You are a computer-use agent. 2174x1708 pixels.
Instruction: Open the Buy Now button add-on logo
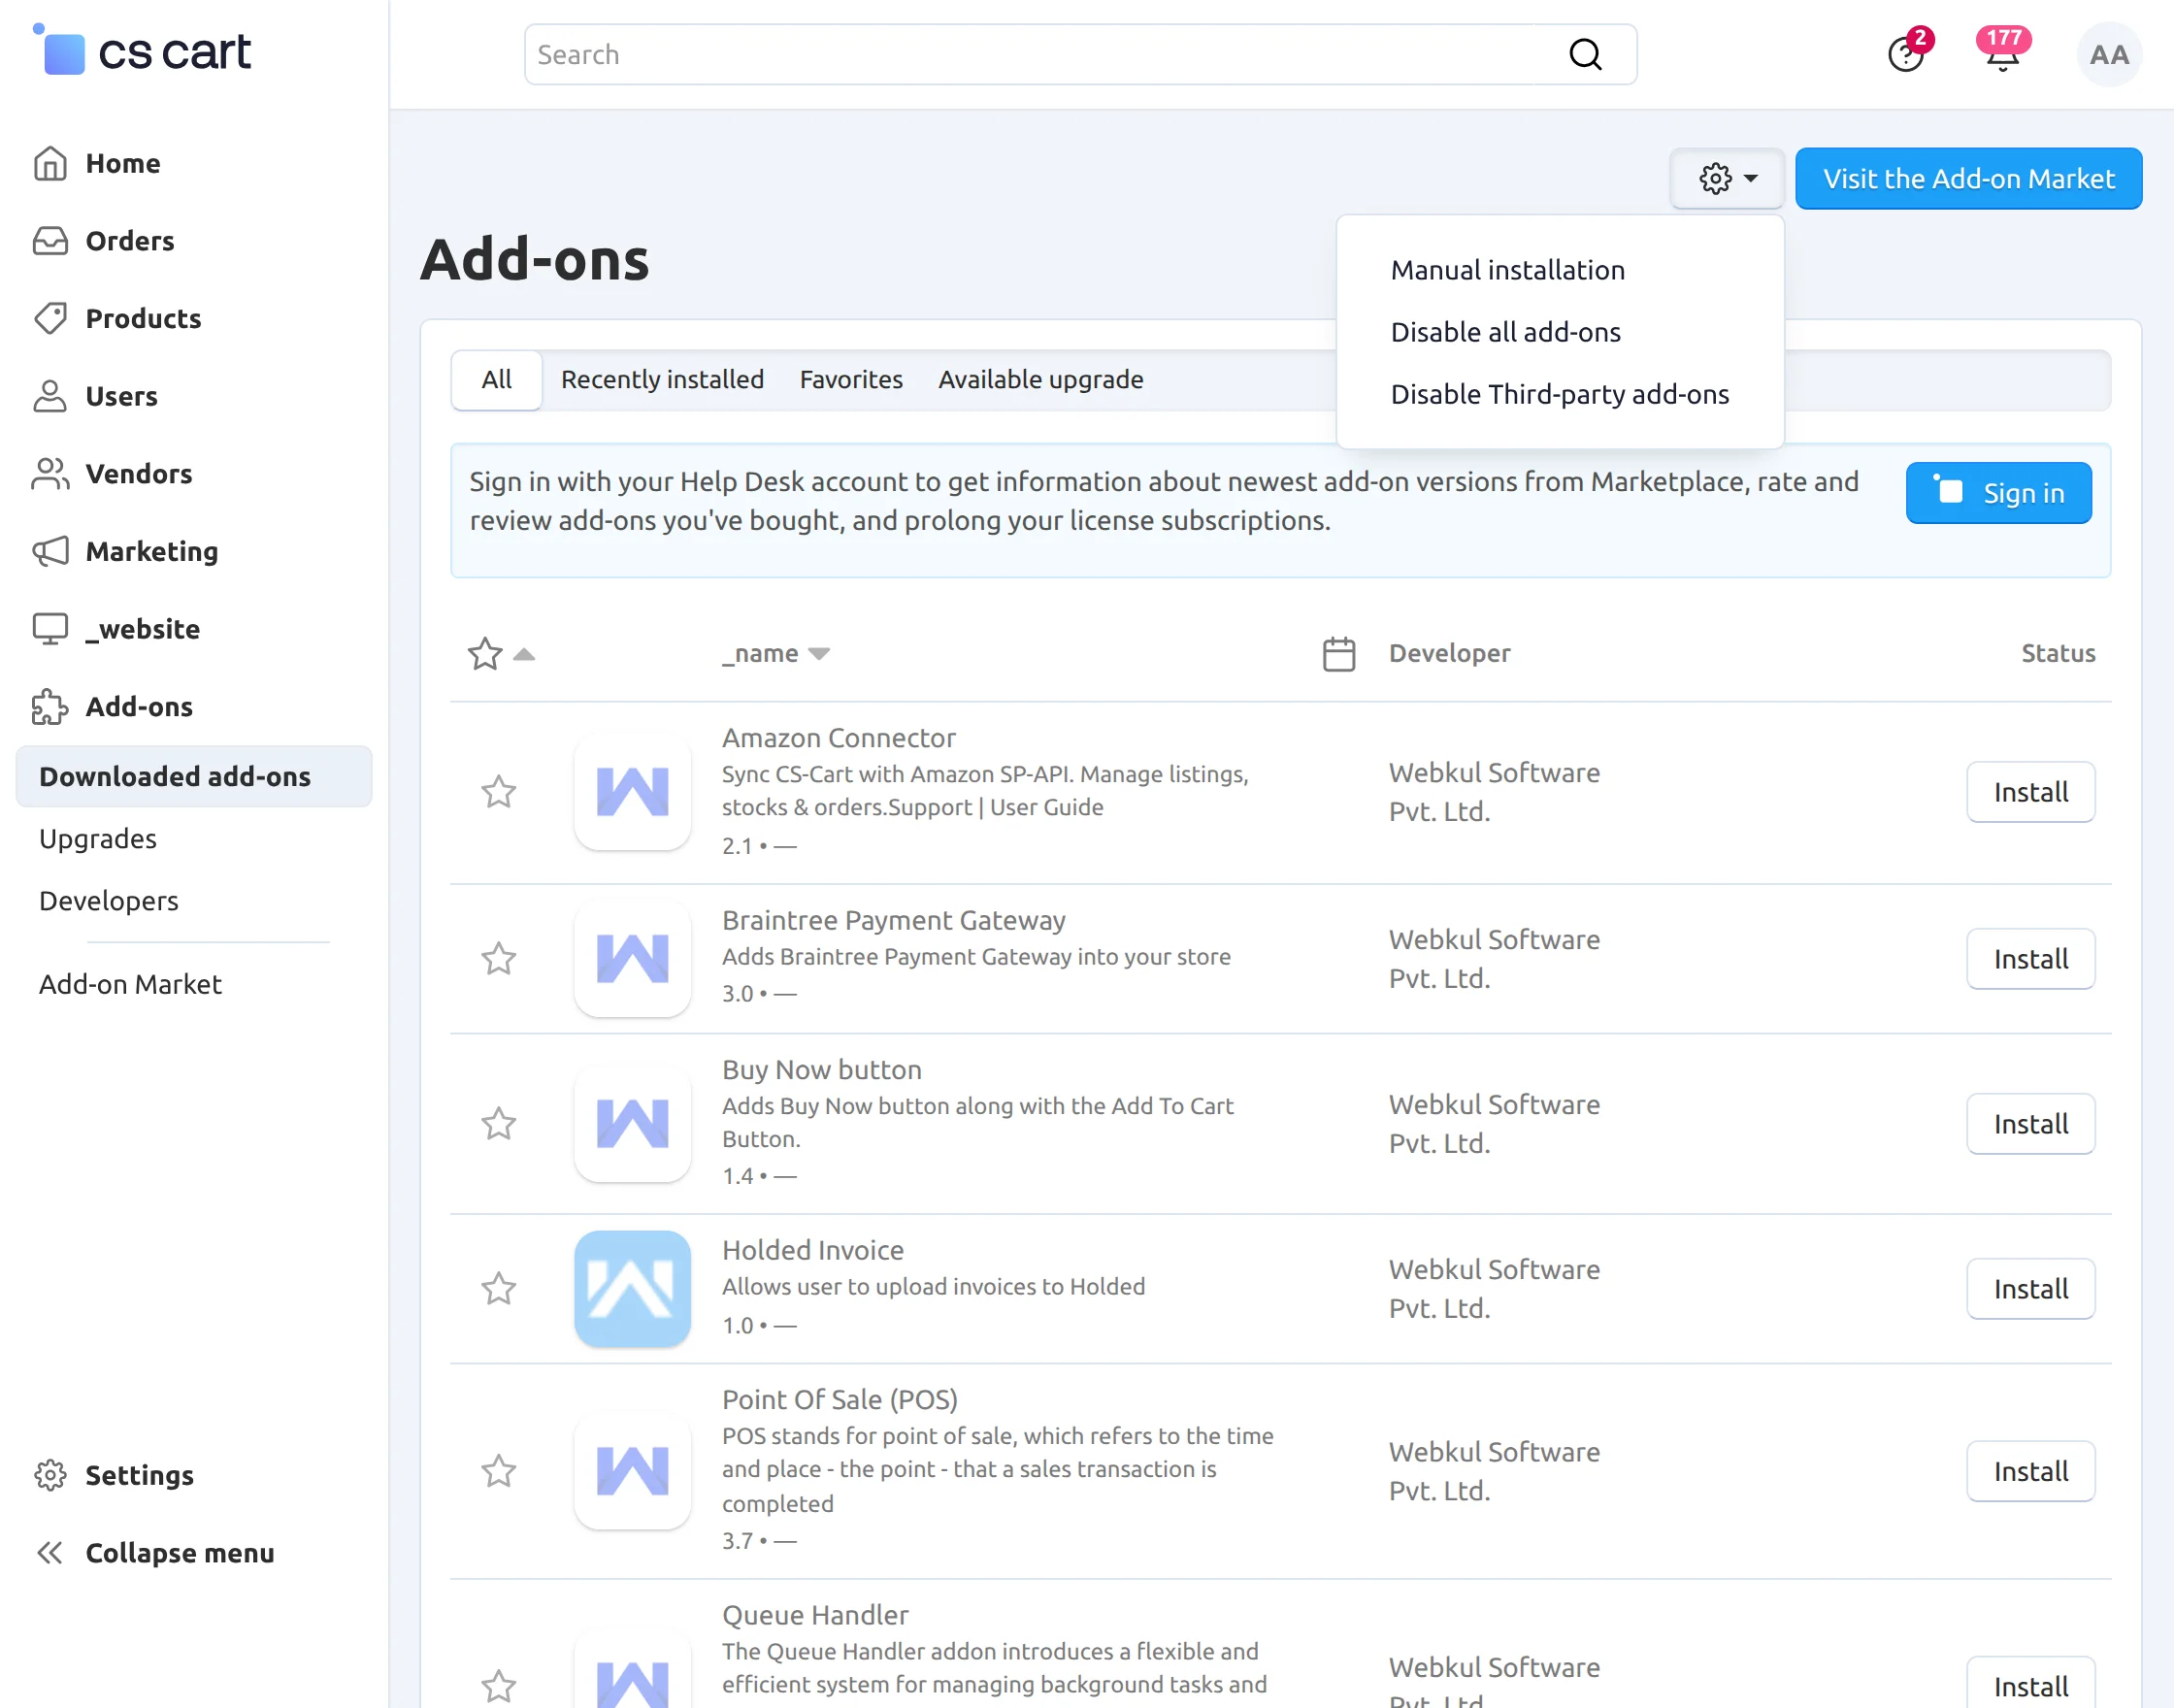point(632,1124)
